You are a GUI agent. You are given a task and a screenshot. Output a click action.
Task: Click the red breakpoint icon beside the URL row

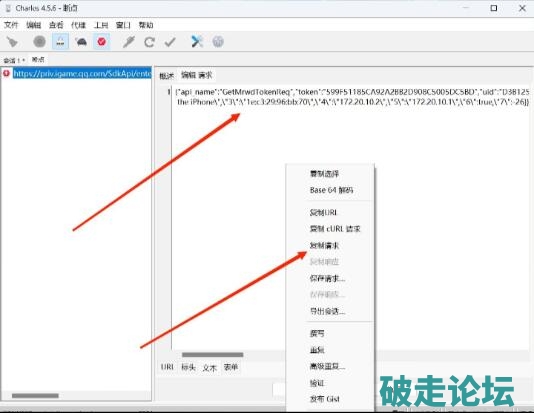pos(6,73)
